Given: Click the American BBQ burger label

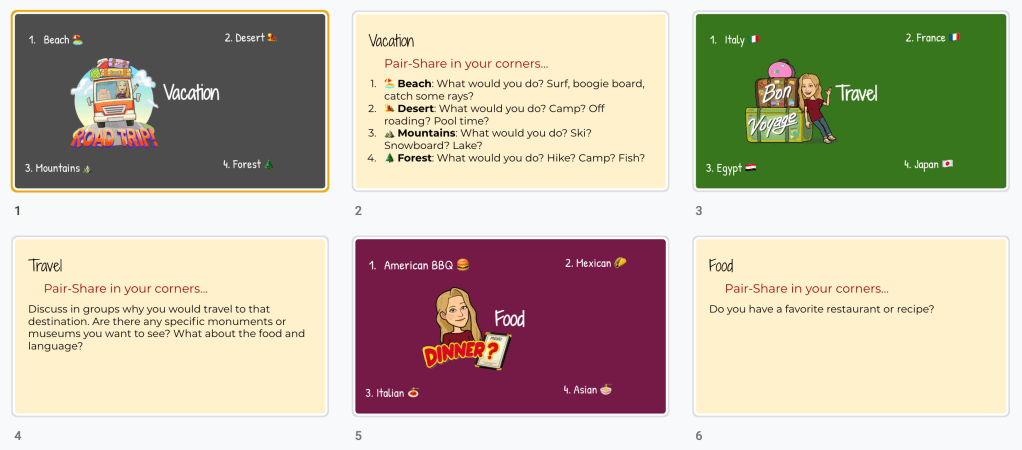Looking at the screenshot, I should tap(426, 265).
